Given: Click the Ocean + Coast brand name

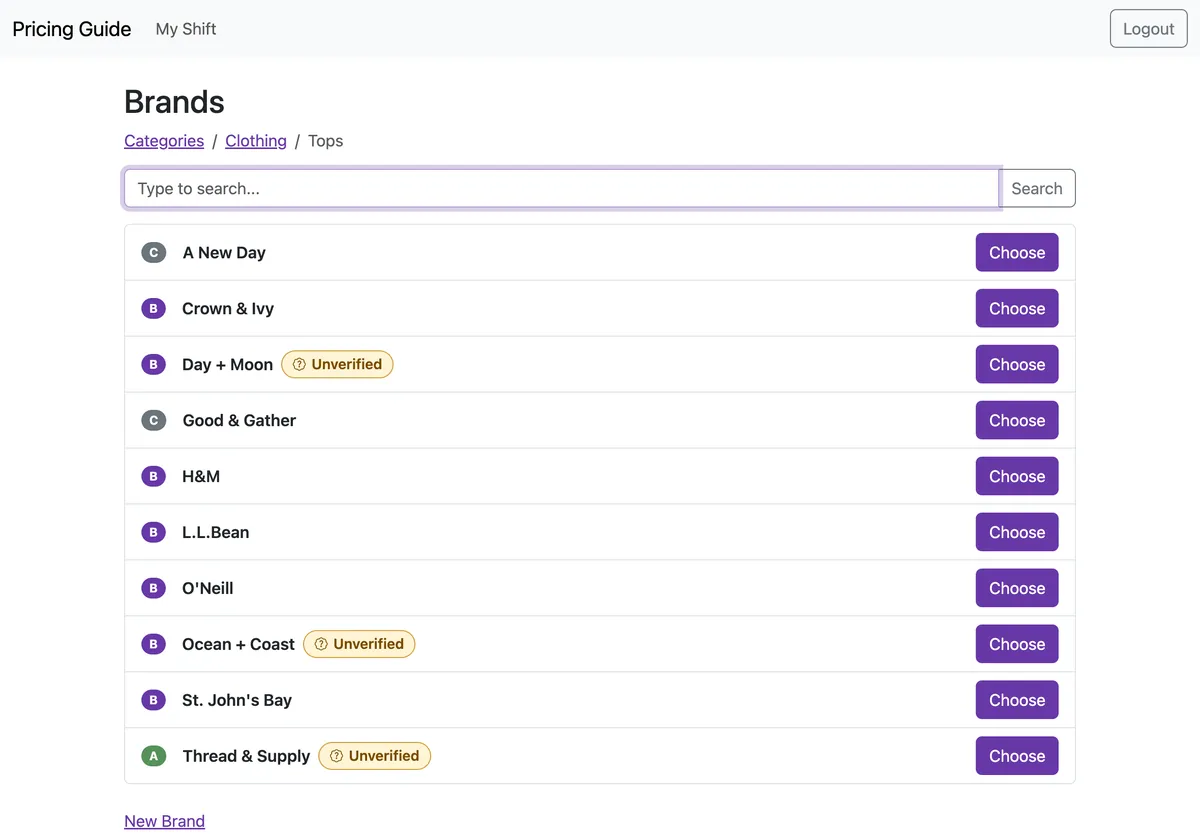Looking at the screenshot, I should 238,645.
